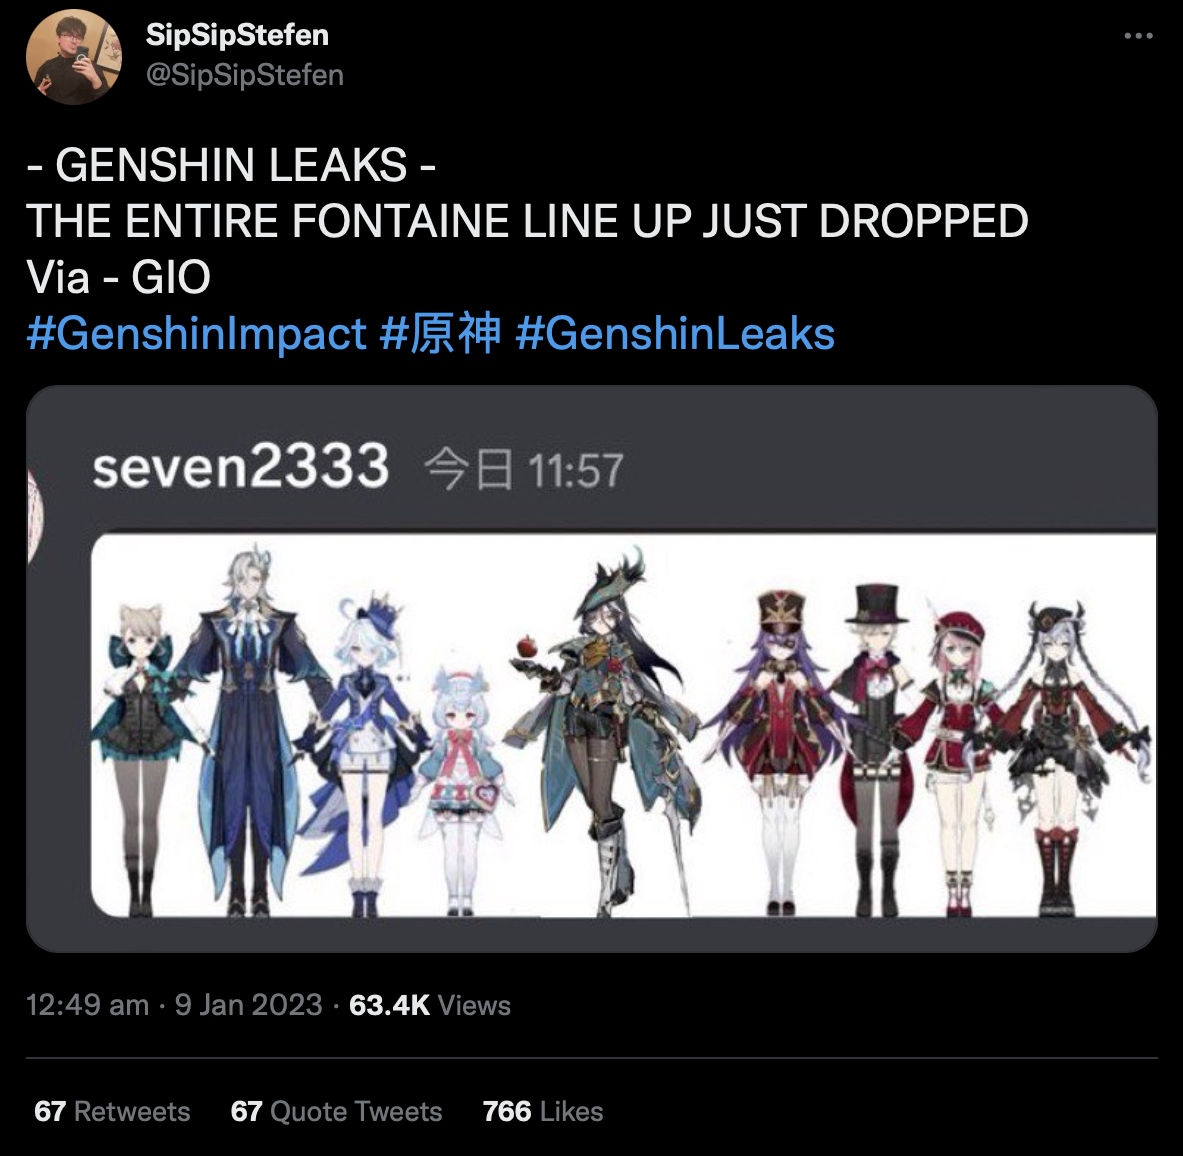Open the #GenshinLeaks hashtag
The width and height of the screenshot is (1183, 1156).
(674, 334)
